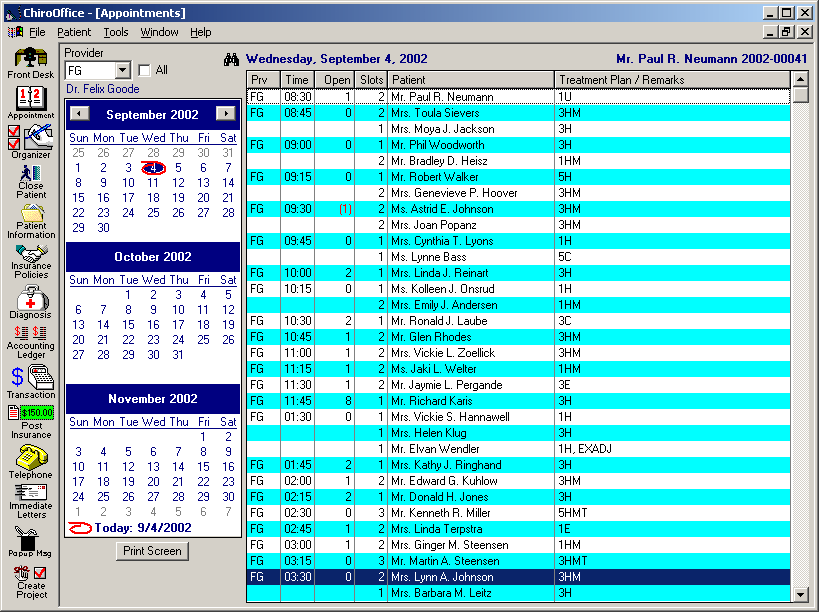Open the Telephone icon

click(x=31, y=462)
